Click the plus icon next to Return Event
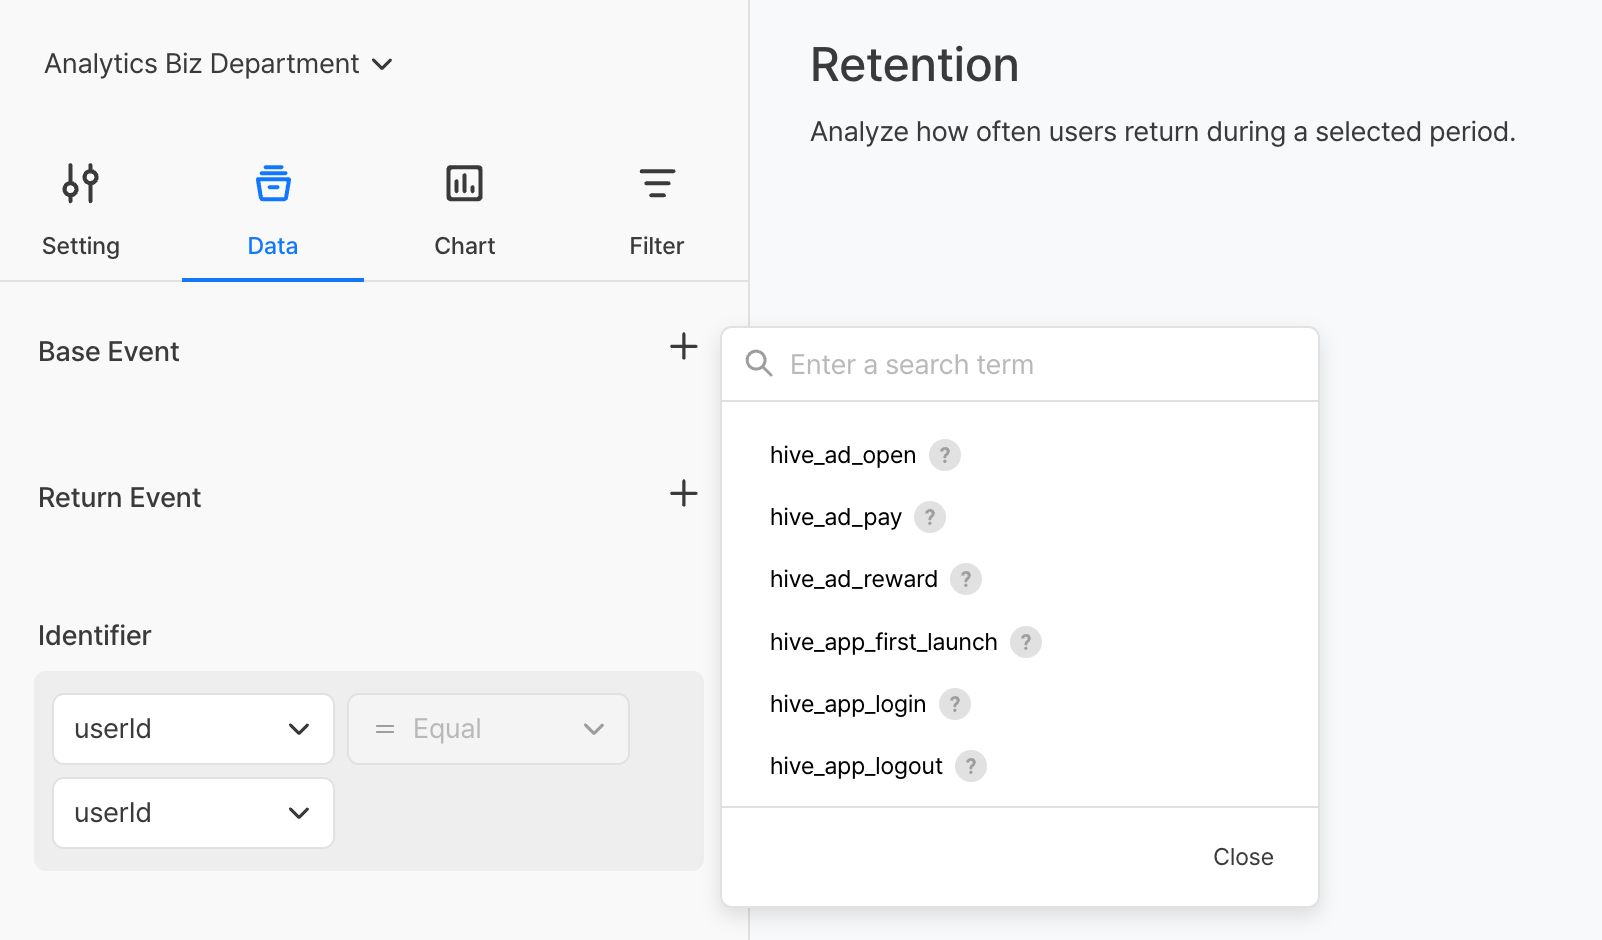1602x940 pixels. (x=683, y=493)
